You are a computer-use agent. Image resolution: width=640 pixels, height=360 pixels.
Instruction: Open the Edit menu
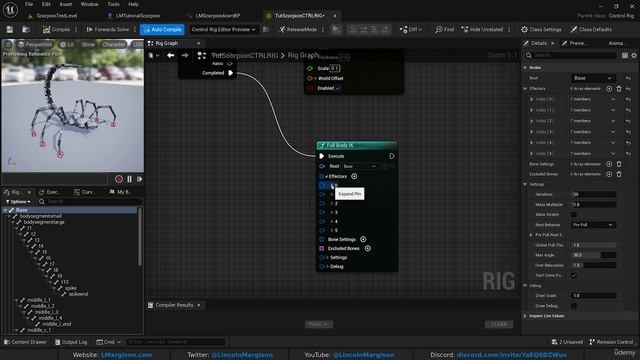[x=46, y=4]
